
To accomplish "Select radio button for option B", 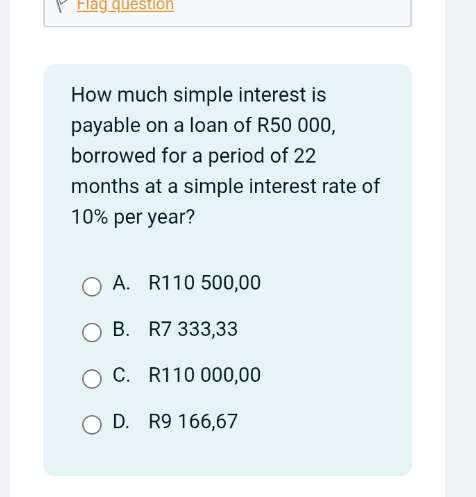I will 92,332.
